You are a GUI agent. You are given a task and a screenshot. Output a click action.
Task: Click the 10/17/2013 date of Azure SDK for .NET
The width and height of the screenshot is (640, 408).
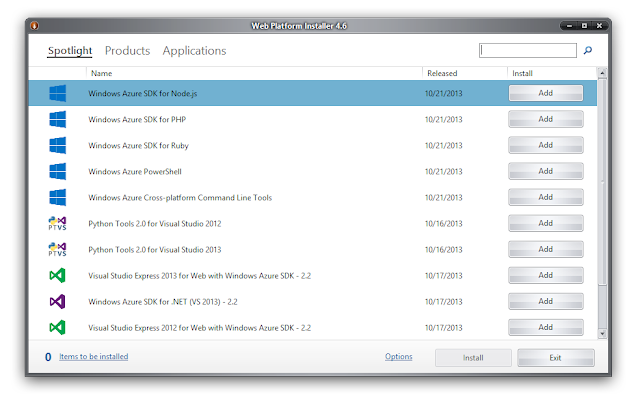click(x=444, y=302)
